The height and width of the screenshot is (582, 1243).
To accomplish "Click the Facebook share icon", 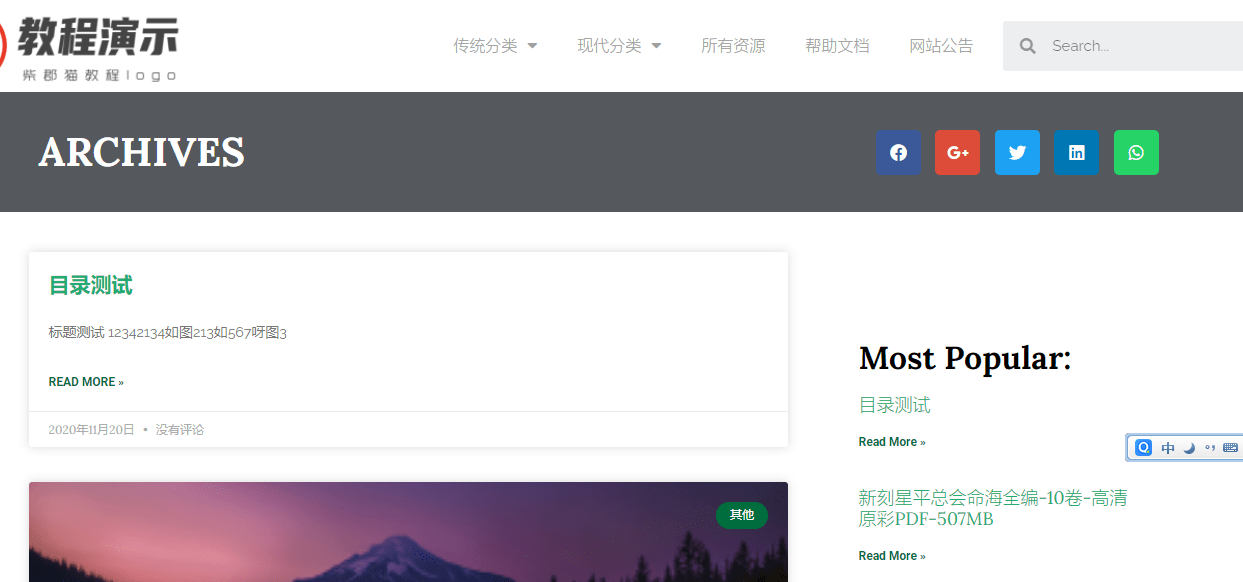I will pyautogui.click(x=897, y=152).
